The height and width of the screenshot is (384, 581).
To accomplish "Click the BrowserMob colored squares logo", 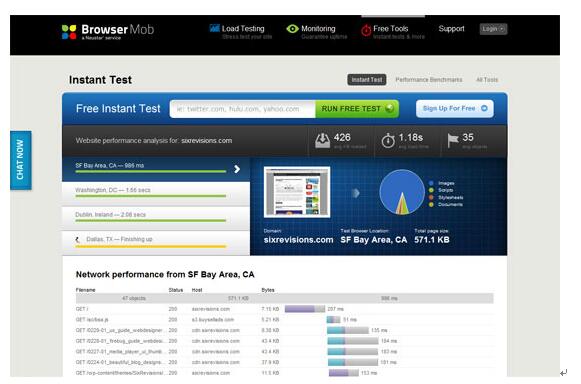I will pos(69,32).
